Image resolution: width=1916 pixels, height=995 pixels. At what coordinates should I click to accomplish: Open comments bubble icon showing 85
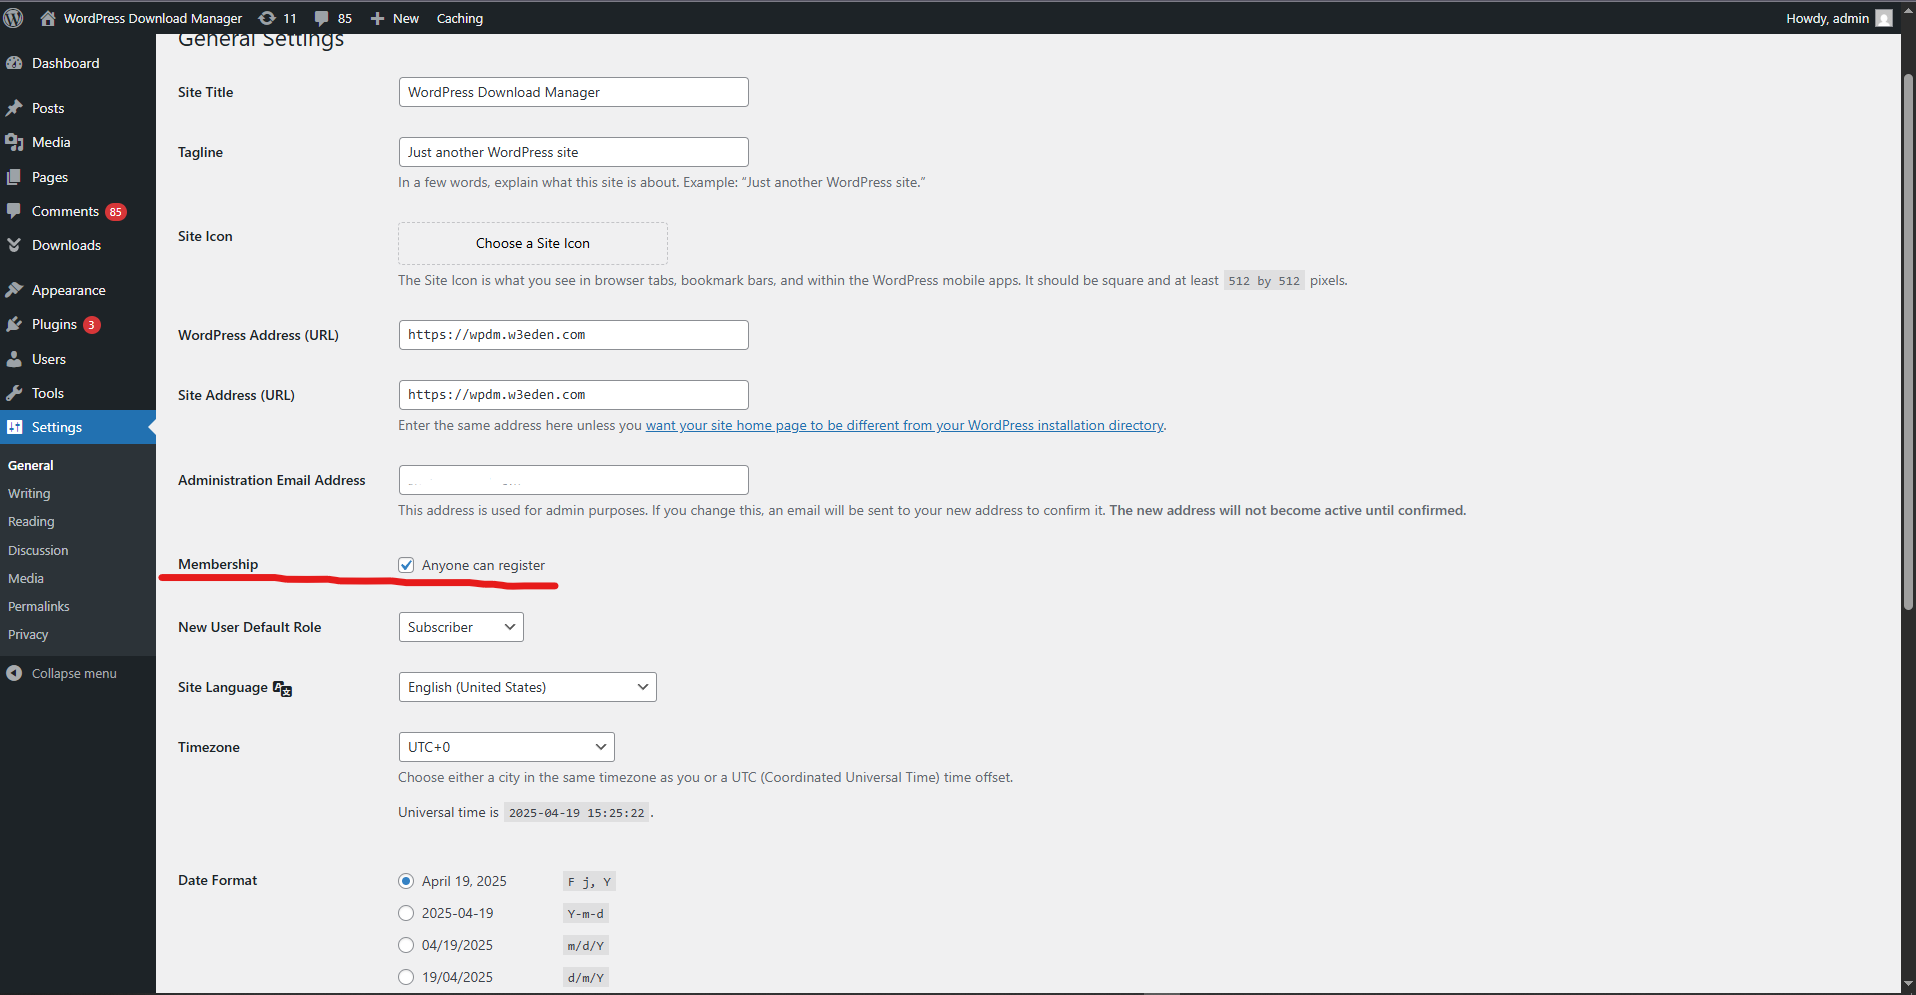click(x=321, y=18)
